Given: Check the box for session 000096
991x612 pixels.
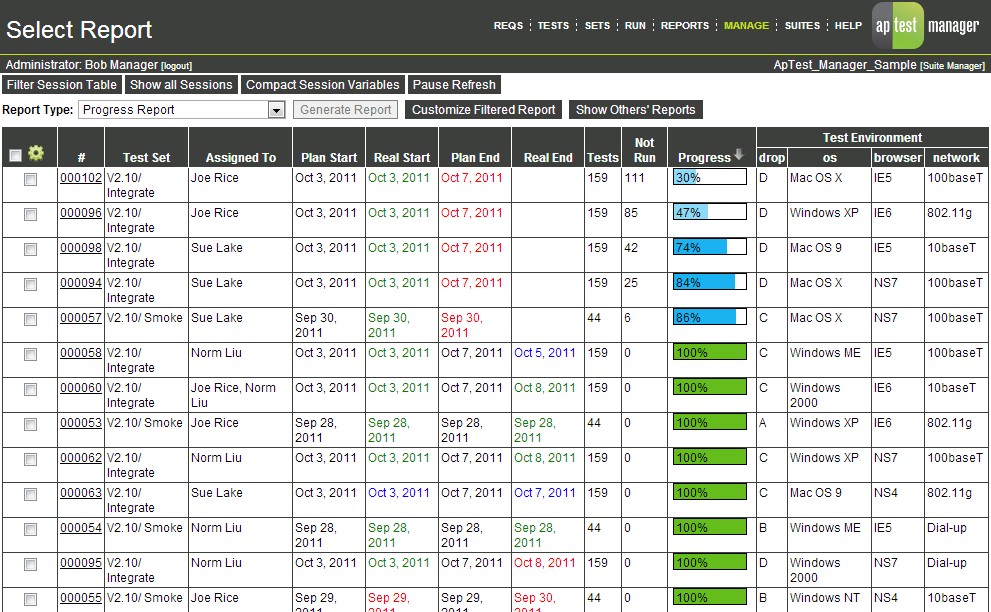Looking at the screenshot, I should [x=30, y=214].
